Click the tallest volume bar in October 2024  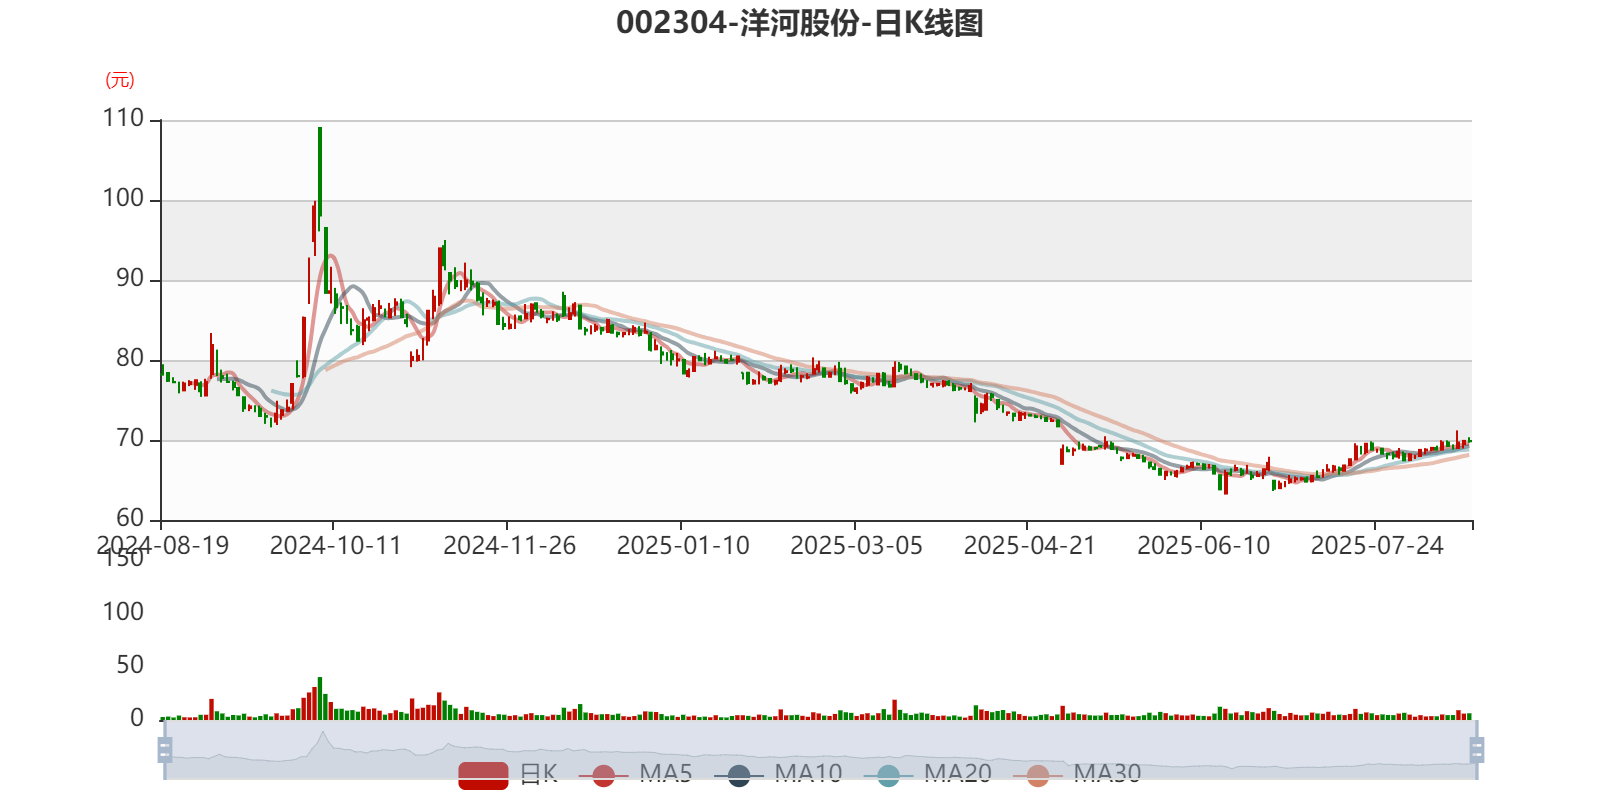[320, 698]
